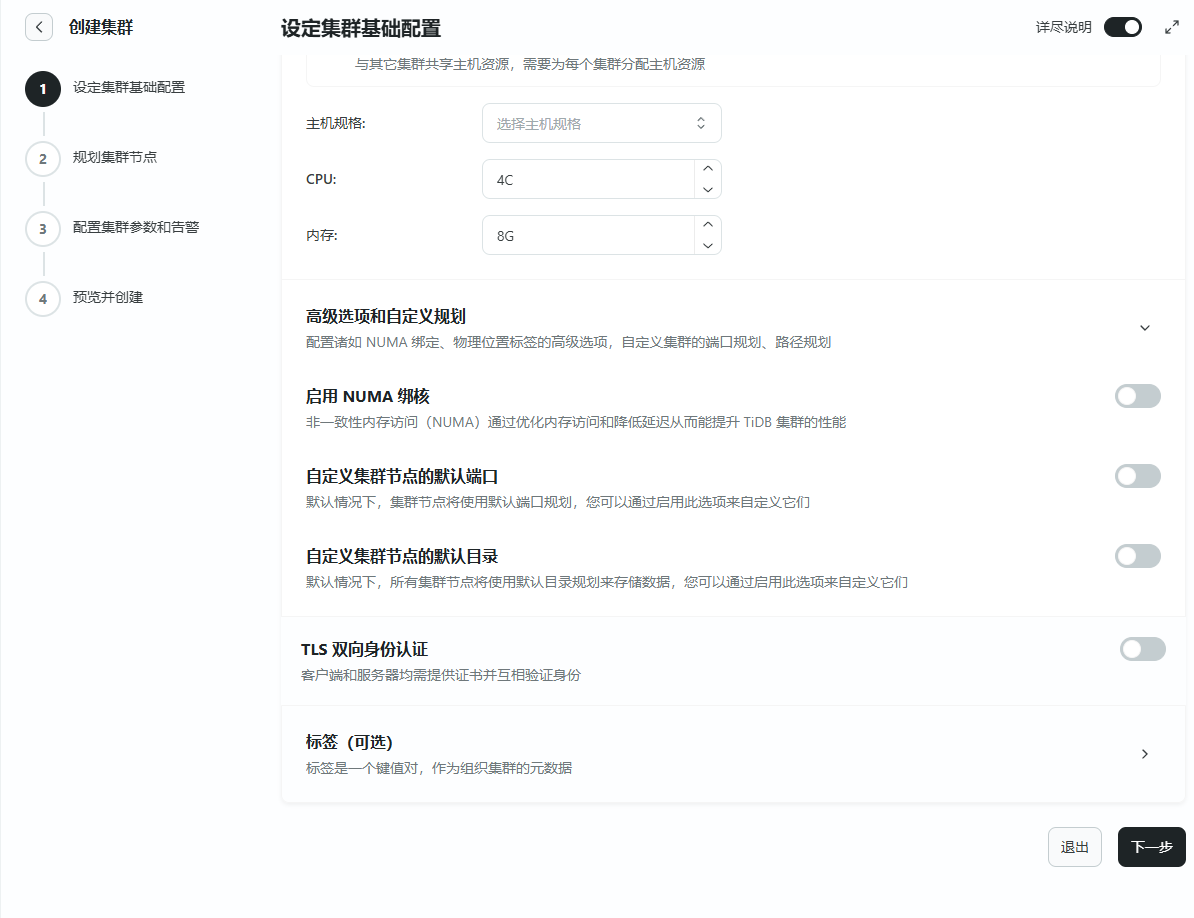This screenshot has width=1194, height=918.
Task: Disable the 详尽说明 toggle
Action: click(1122, 27)
